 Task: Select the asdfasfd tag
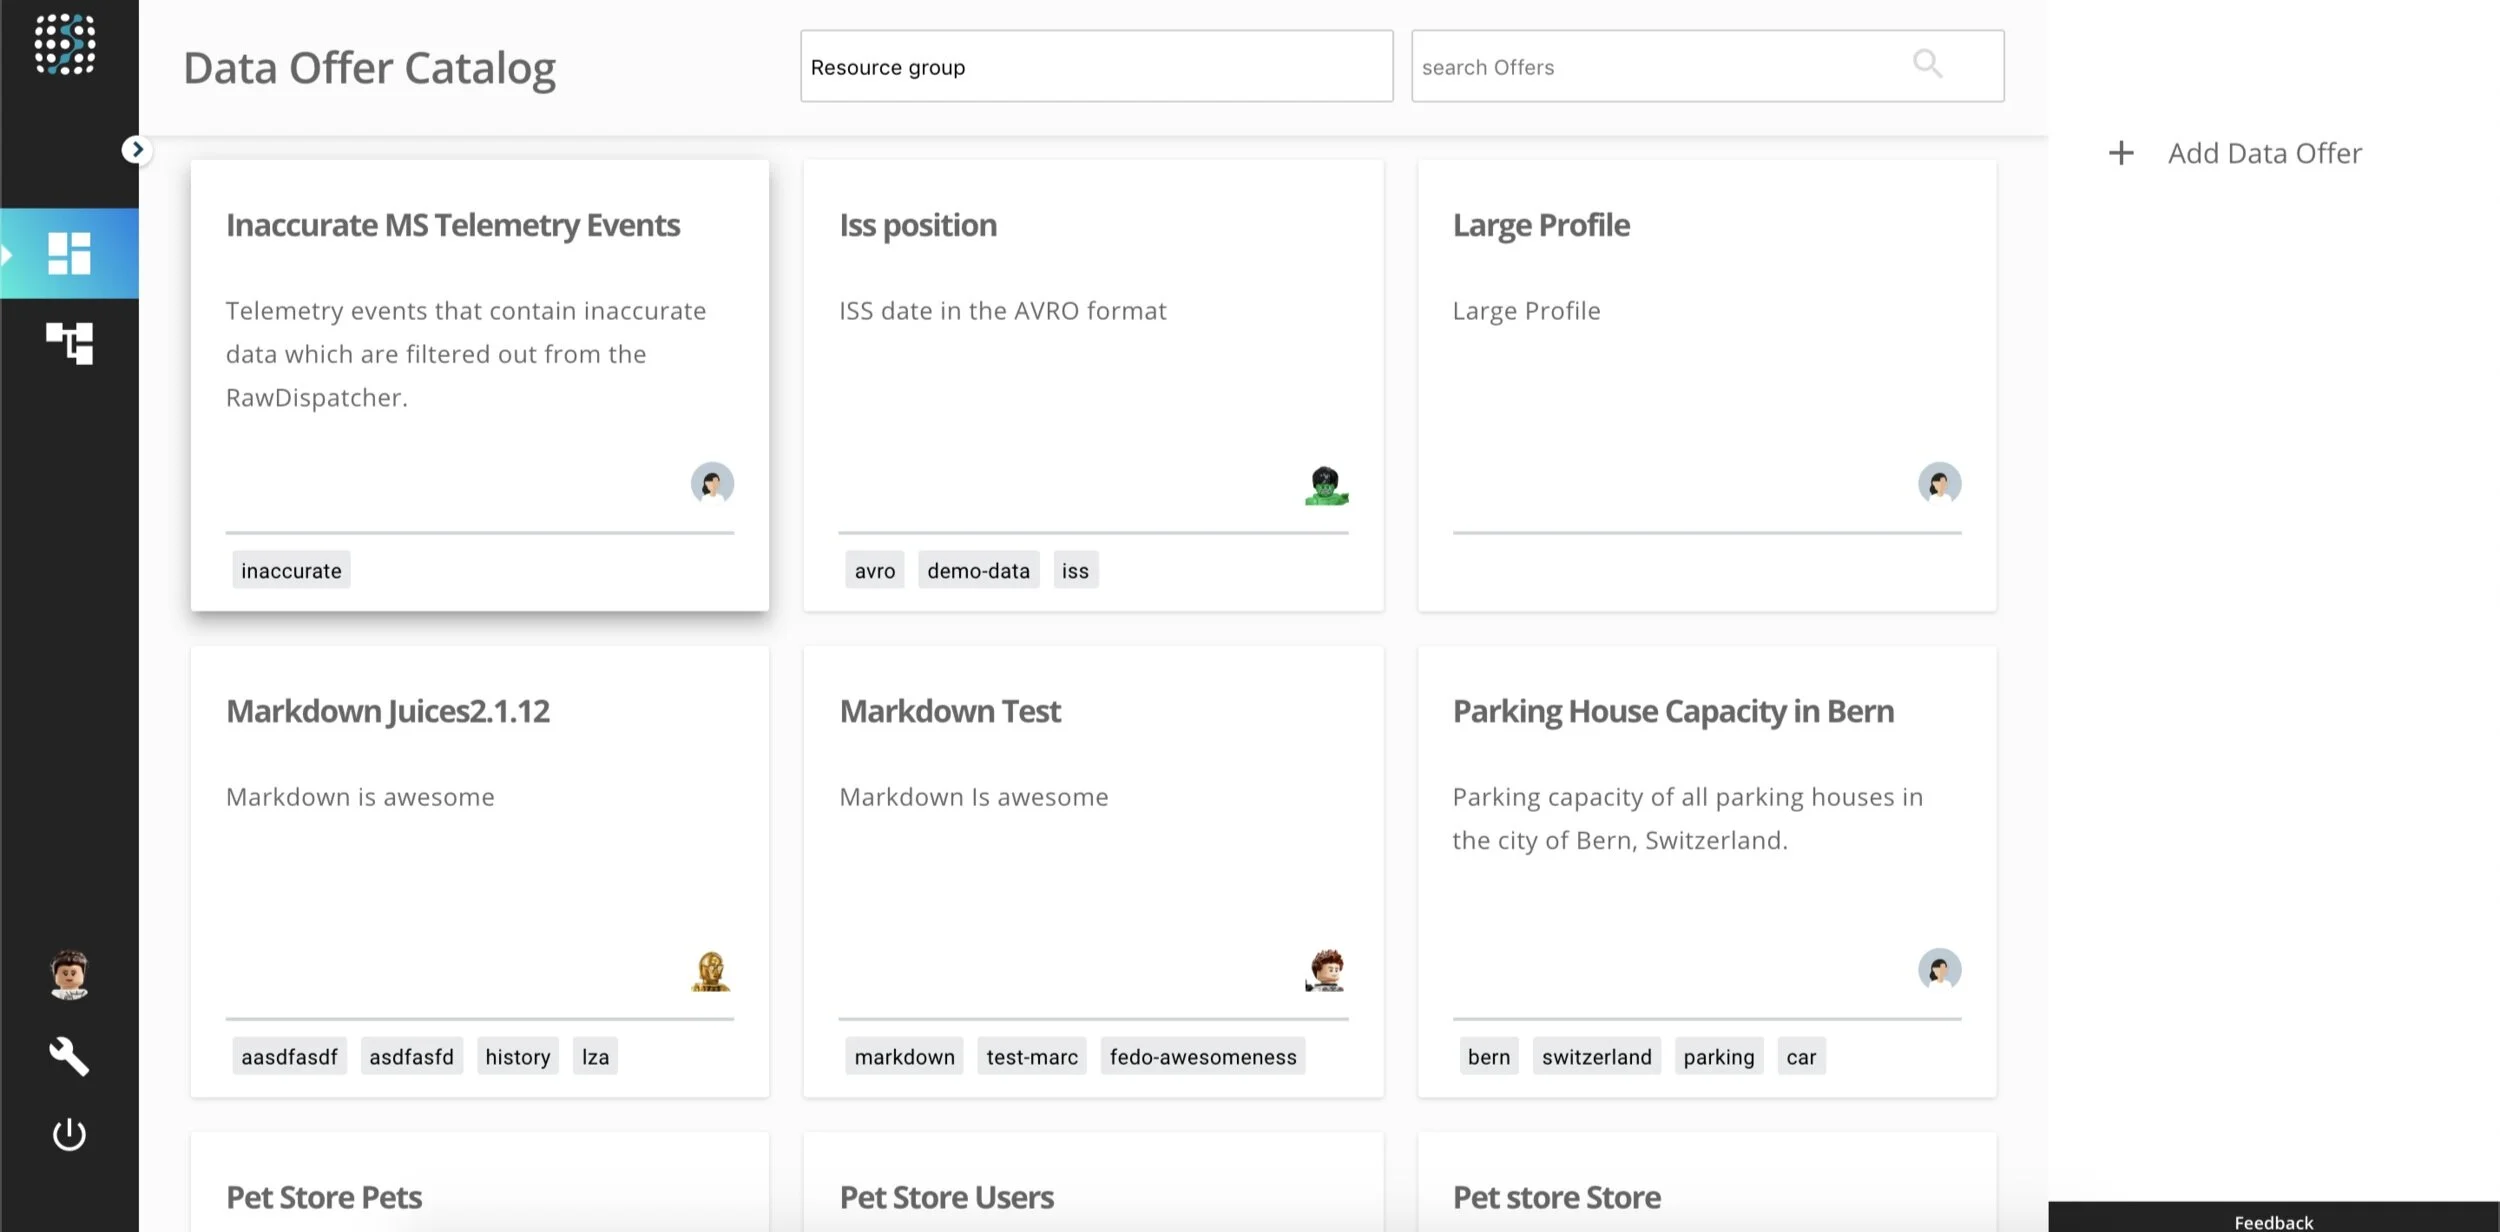coord(411,1056)
